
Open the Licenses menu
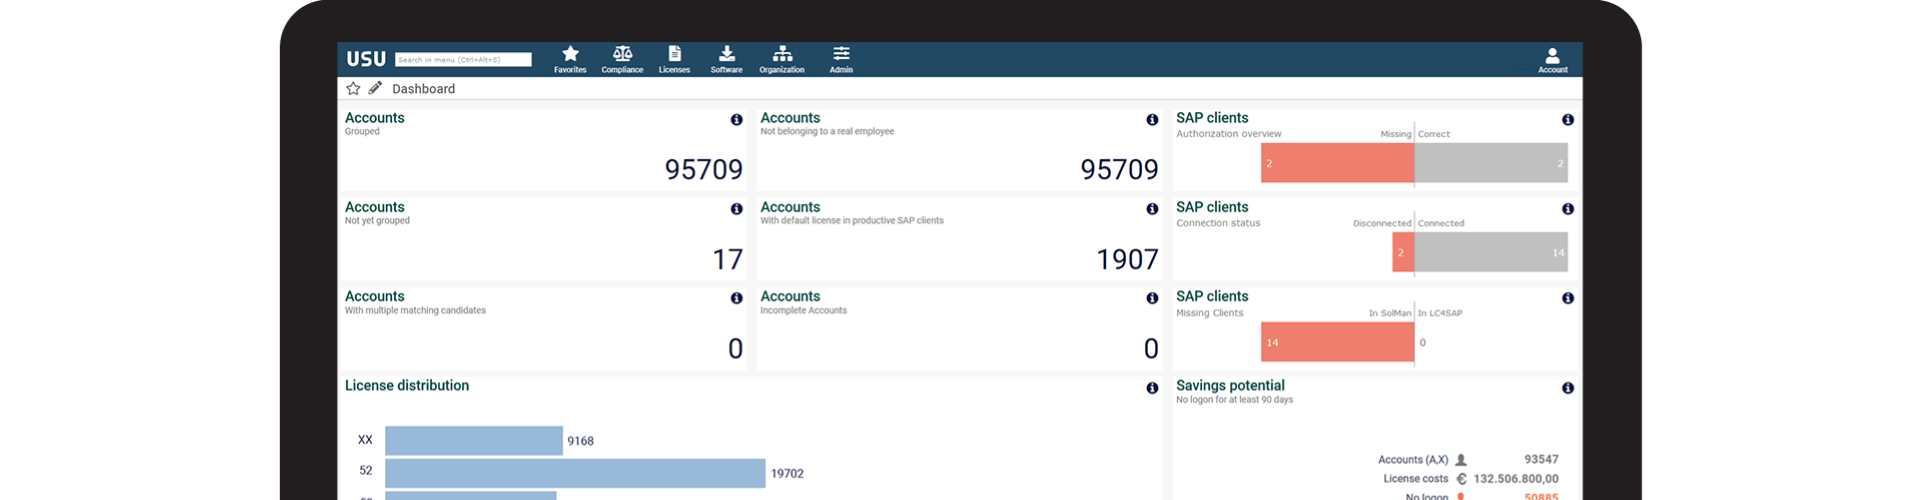[x=674, y=59]
